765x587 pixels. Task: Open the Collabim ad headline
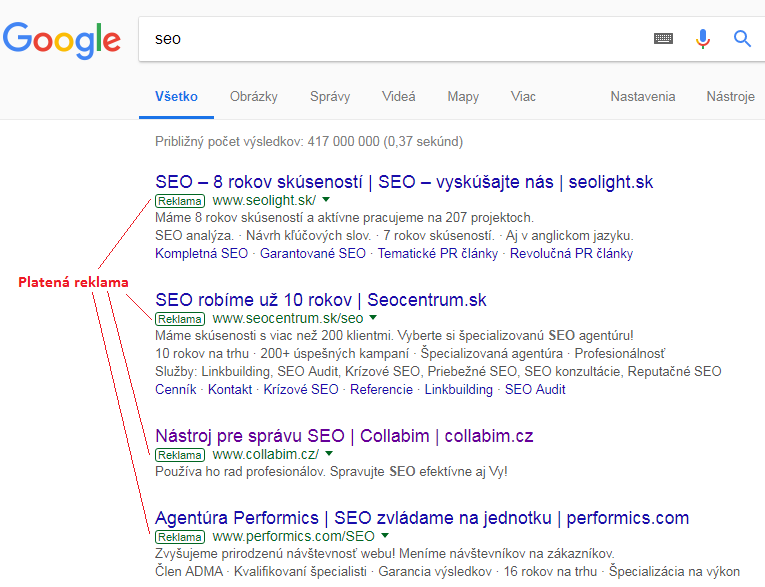click(344, 436)
